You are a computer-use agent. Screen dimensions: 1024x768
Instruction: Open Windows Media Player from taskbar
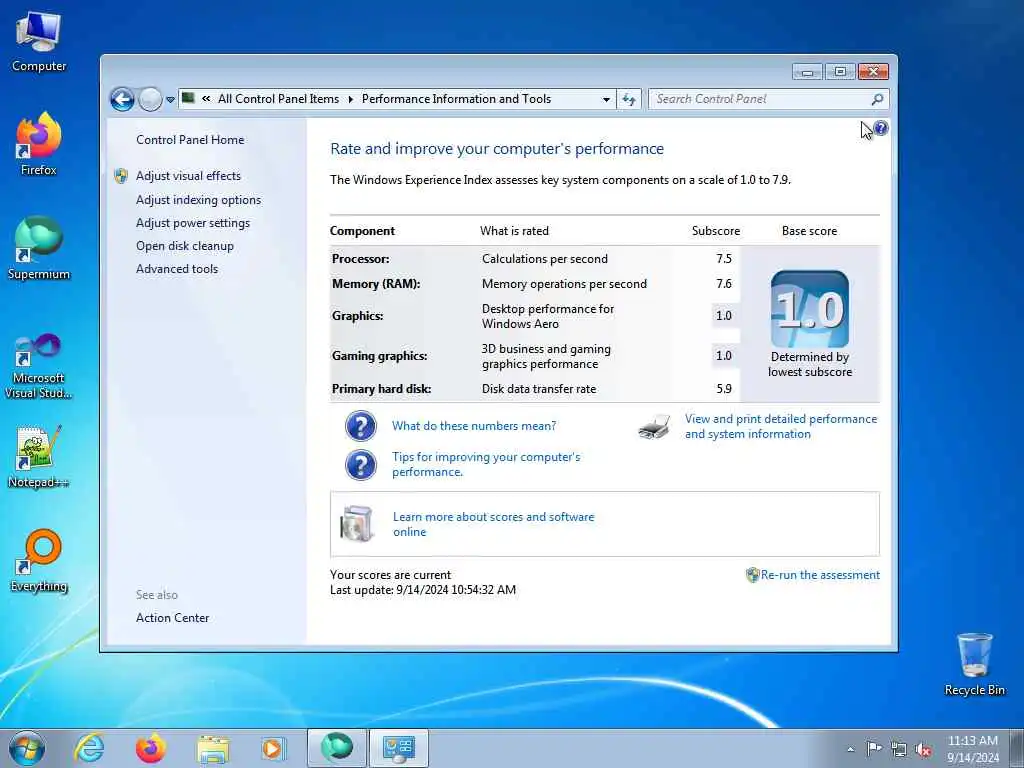point(273,748)
